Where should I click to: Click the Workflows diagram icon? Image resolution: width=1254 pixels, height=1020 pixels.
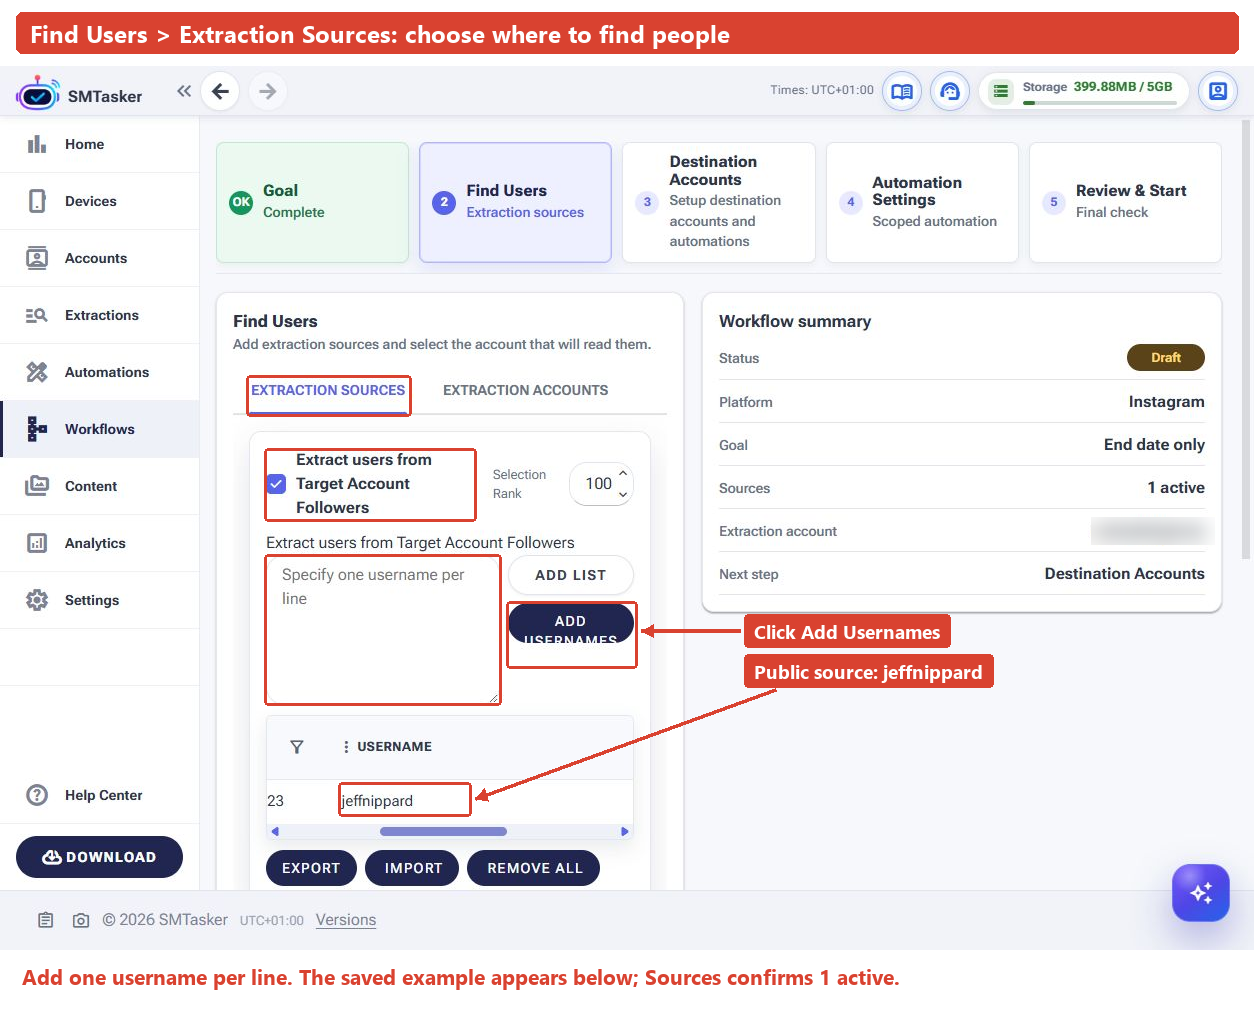tap(37, 429)
